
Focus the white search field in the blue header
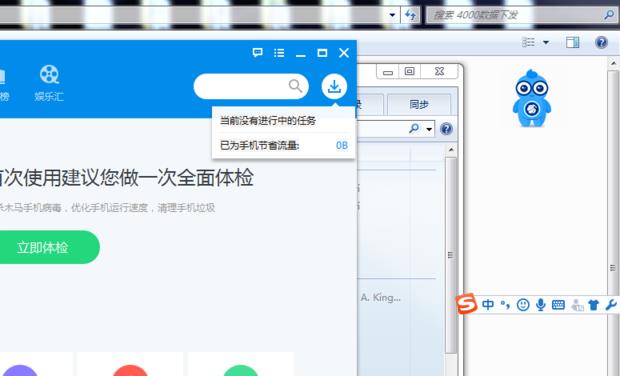click(251, 86)
